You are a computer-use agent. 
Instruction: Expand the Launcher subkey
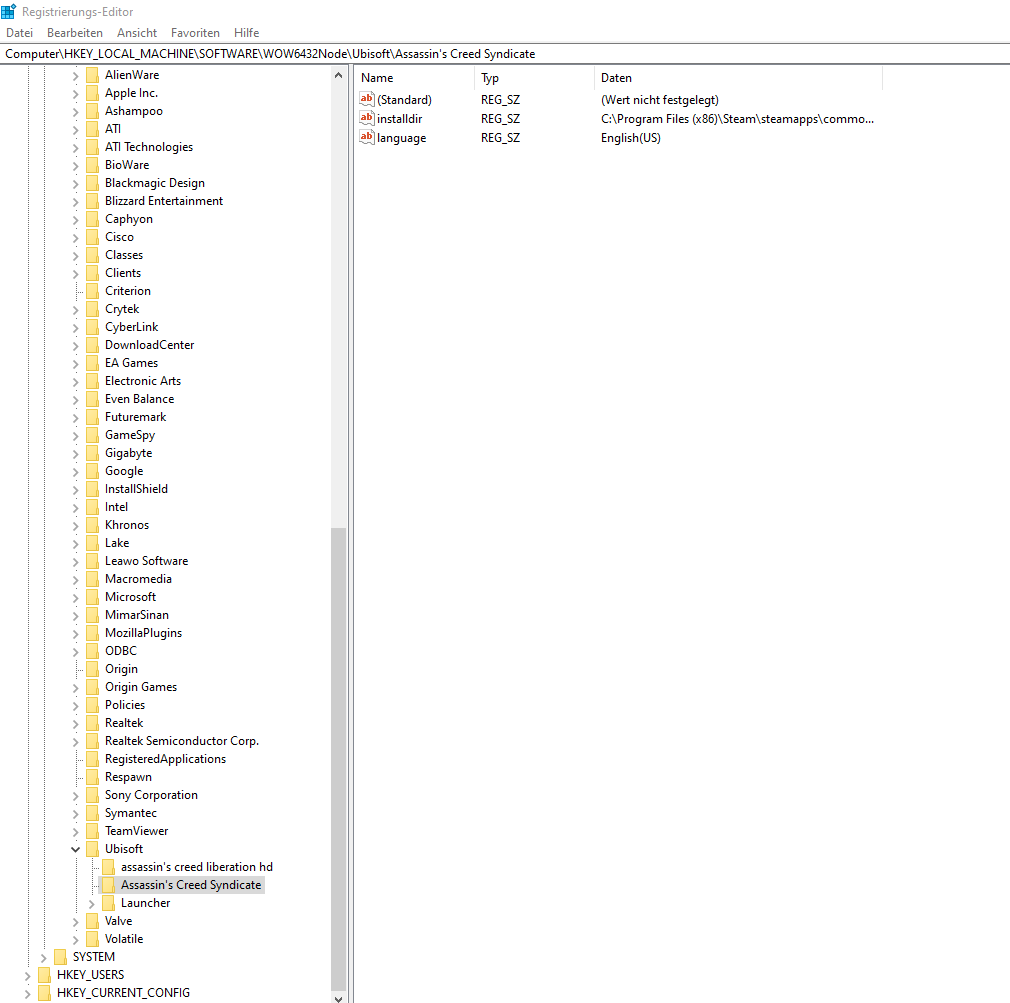point(91,904)
